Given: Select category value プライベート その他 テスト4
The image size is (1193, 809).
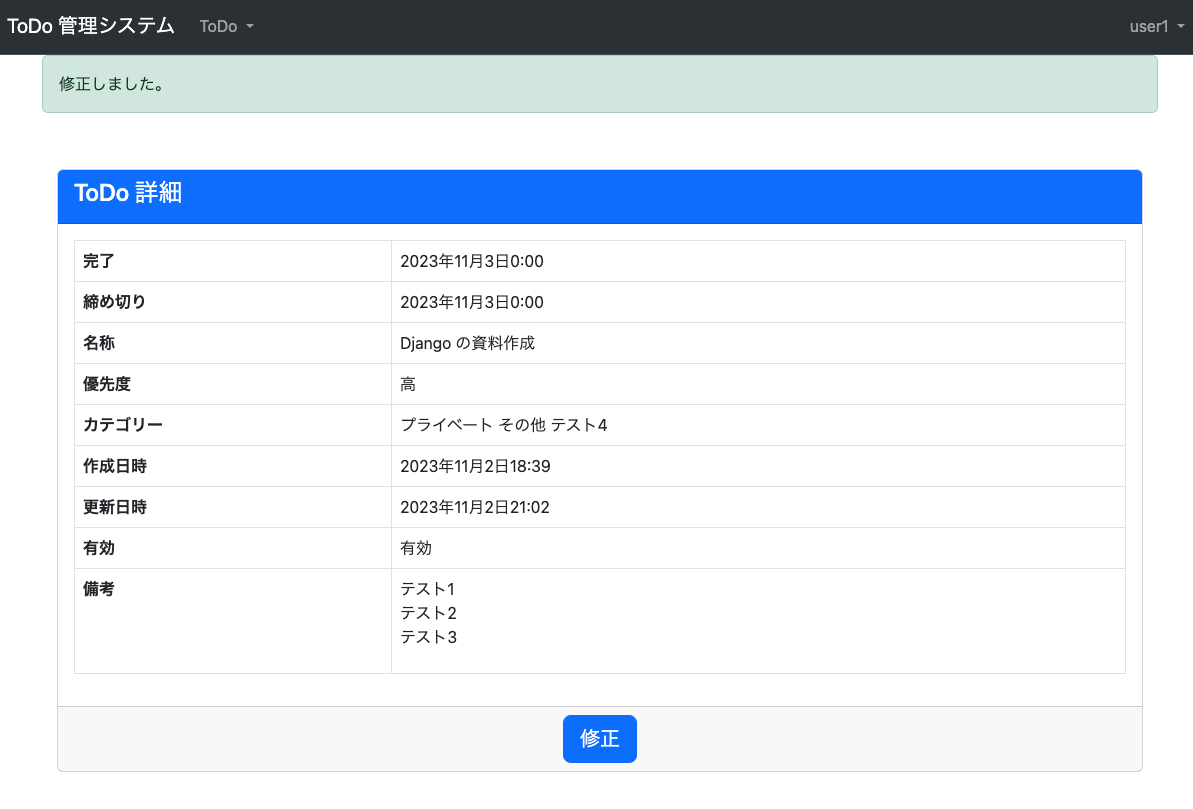Looking at the screenshot, I should click(504, 425).
